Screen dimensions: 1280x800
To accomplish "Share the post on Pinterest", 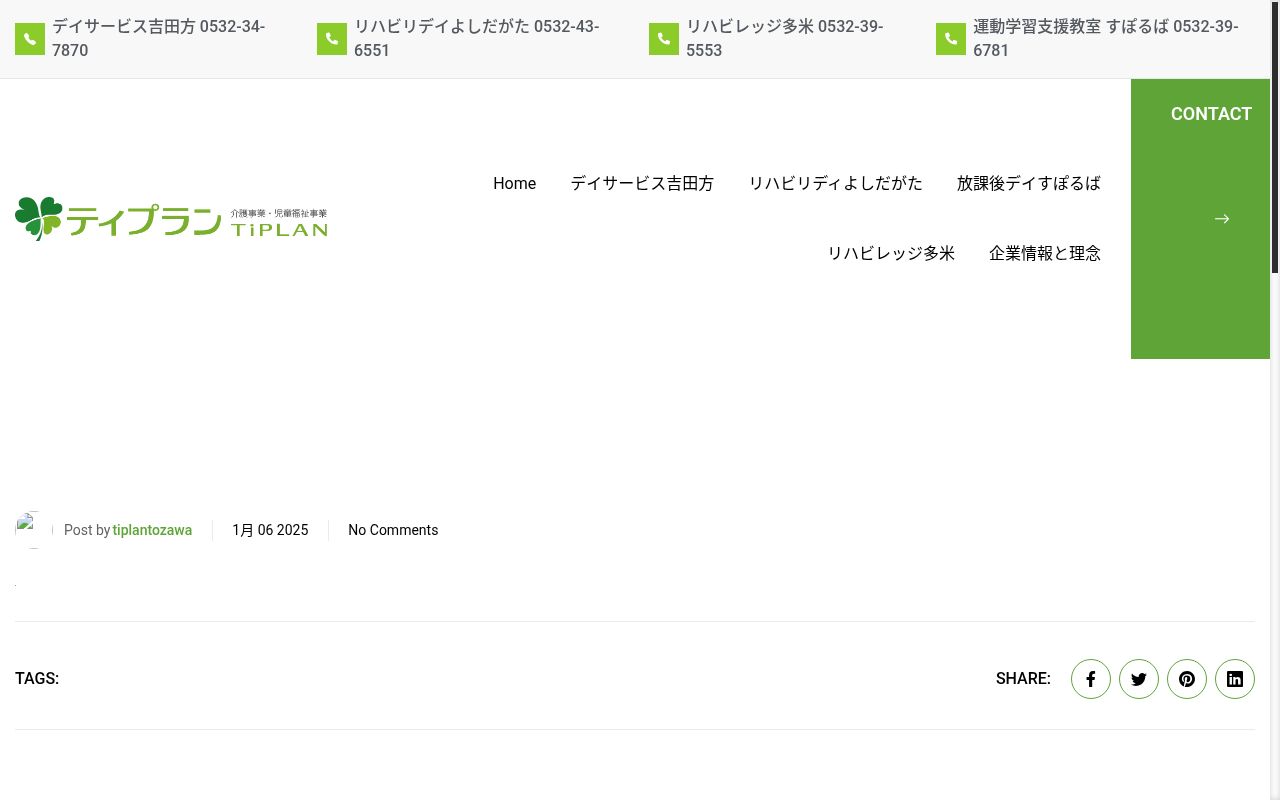I will click(x=1187, y=679).
